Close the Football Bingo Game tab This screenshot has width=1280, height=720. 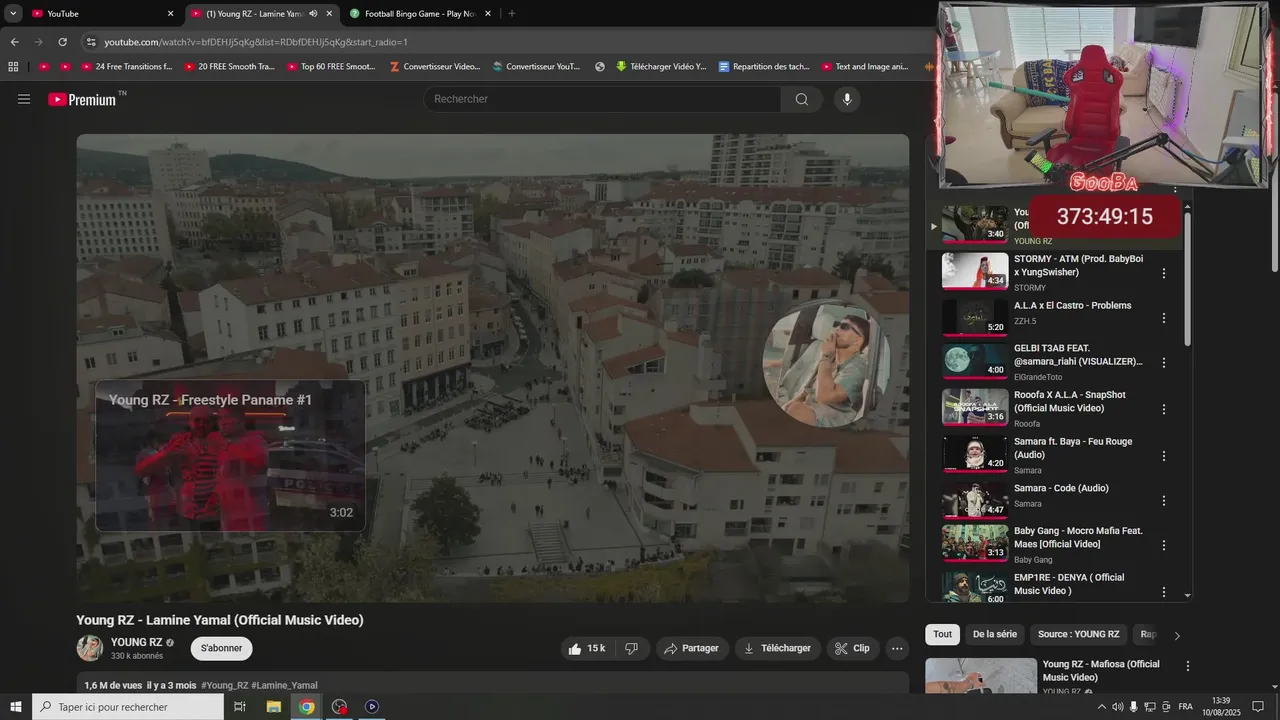tap(488, 14)
